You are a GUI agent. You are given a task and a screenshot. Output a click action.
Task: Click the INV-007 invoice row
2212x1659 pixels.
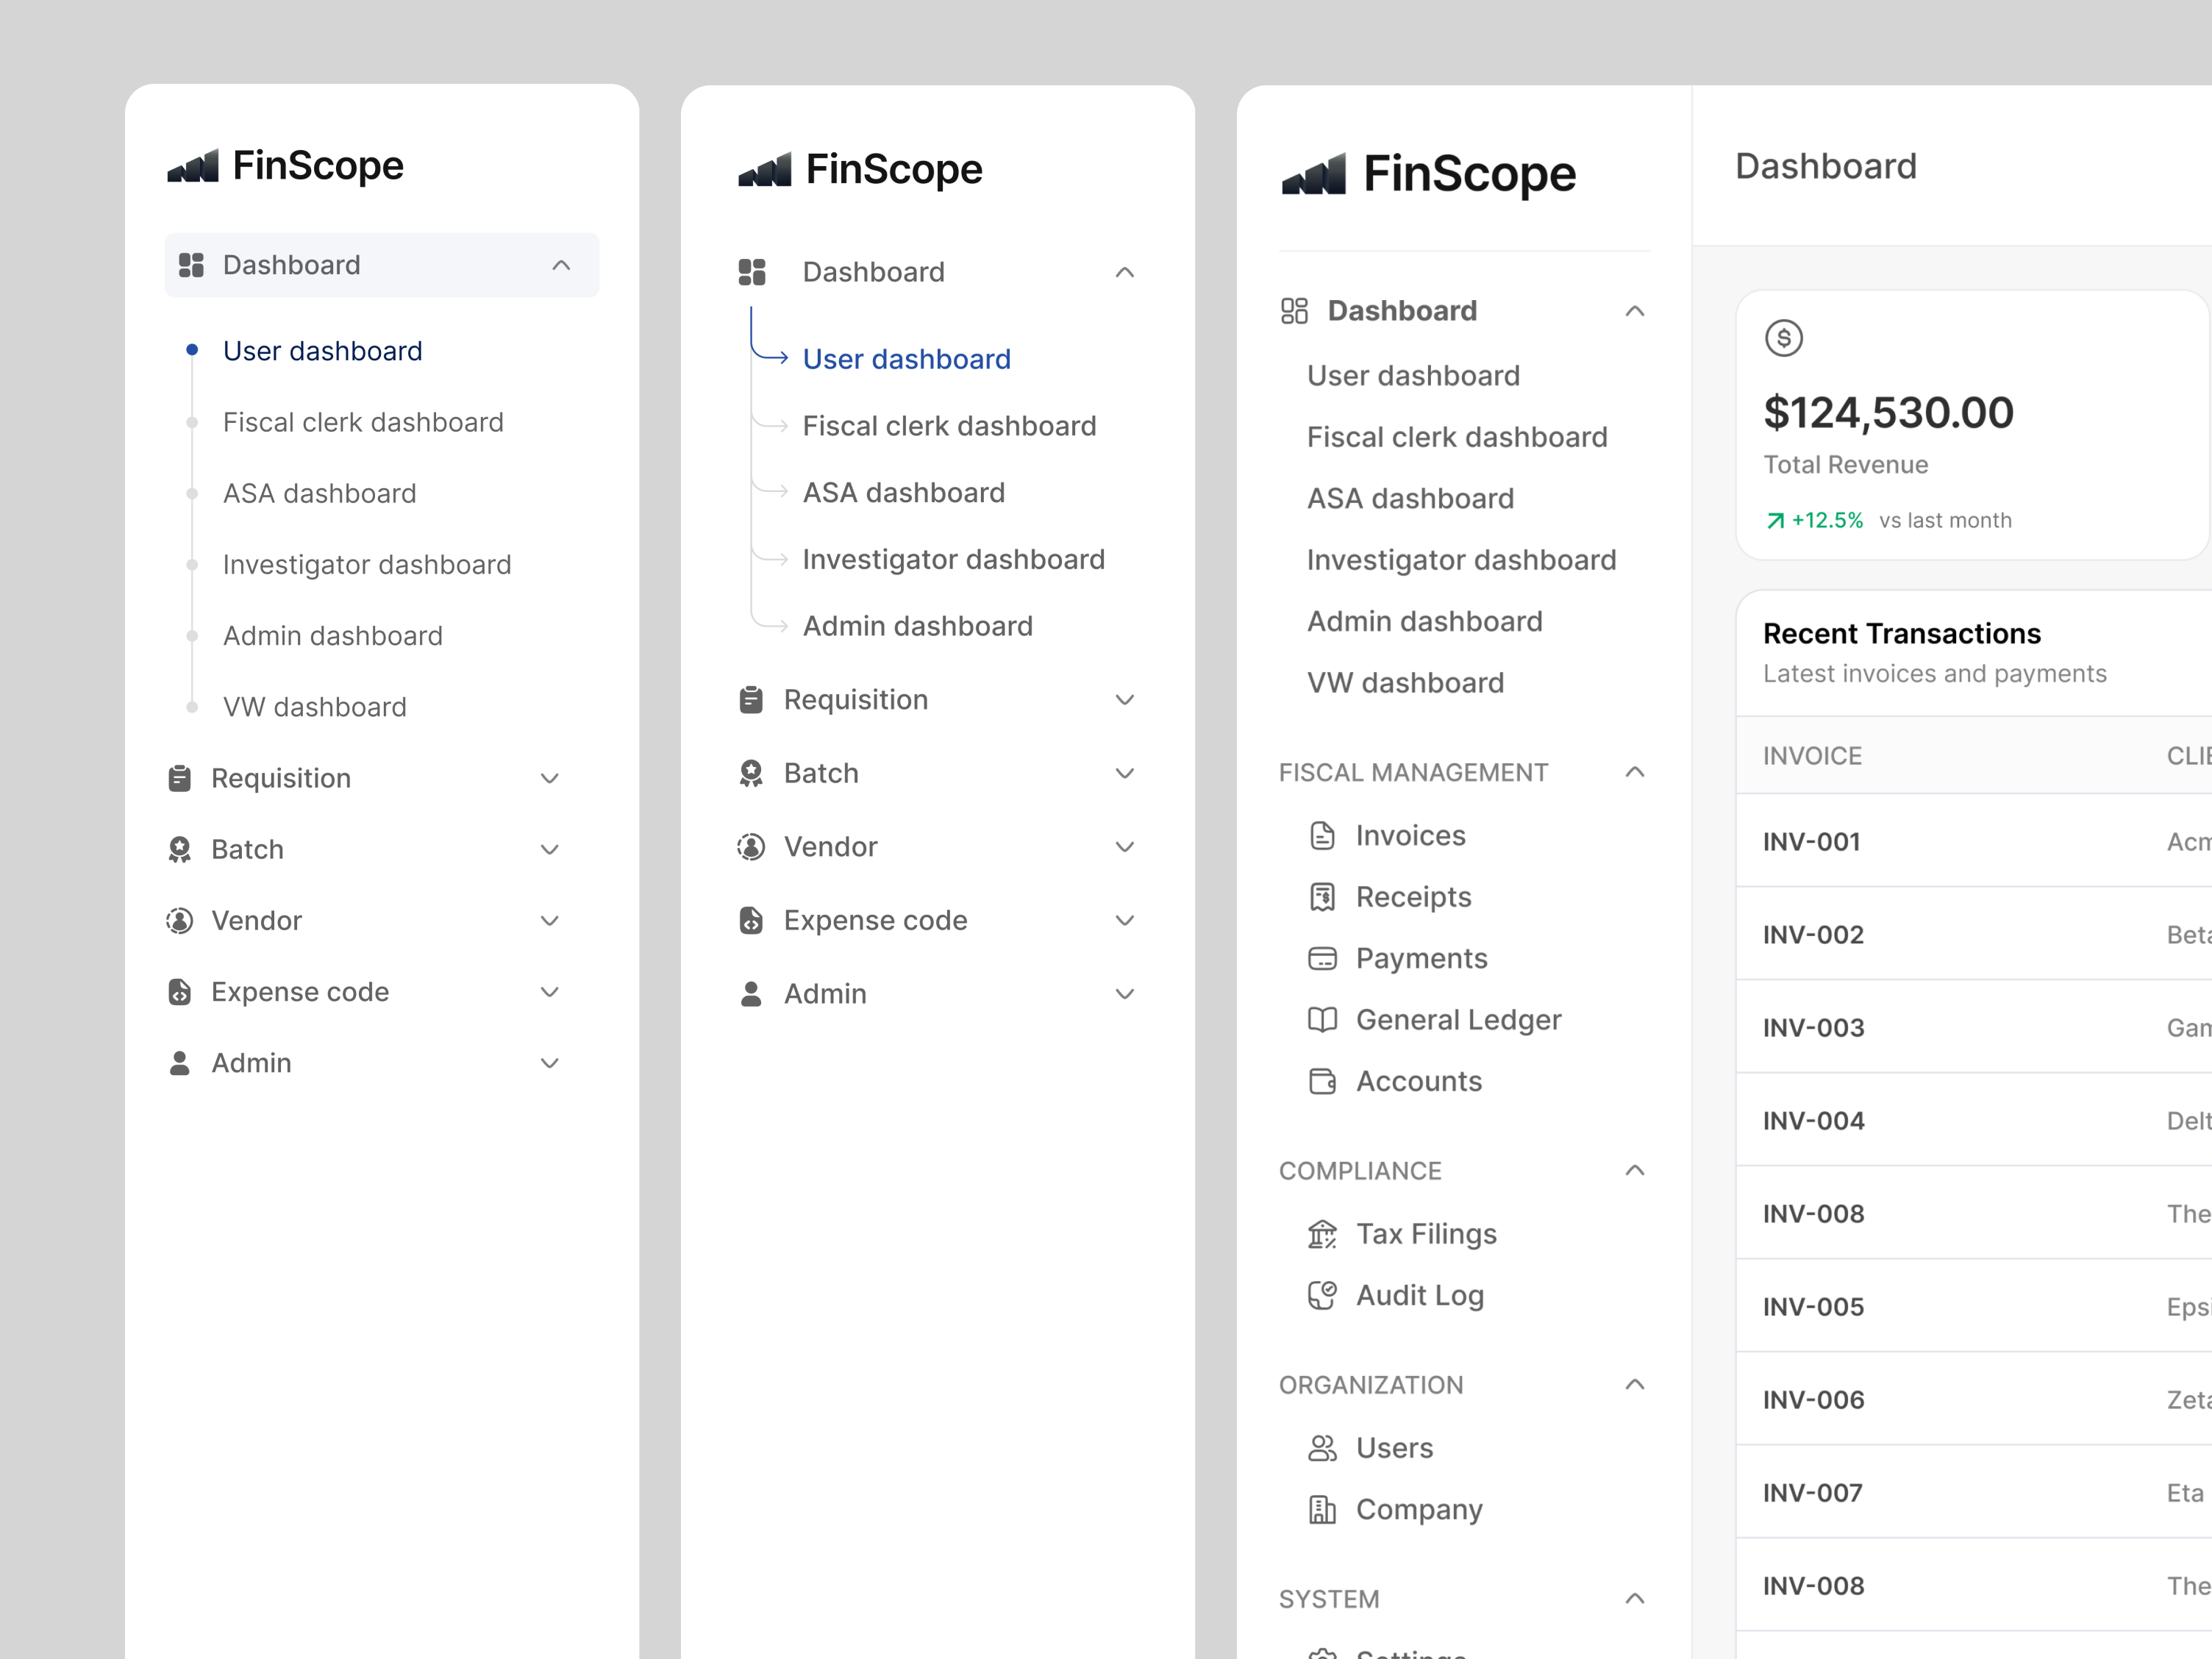click(x=1974, y=1492)
